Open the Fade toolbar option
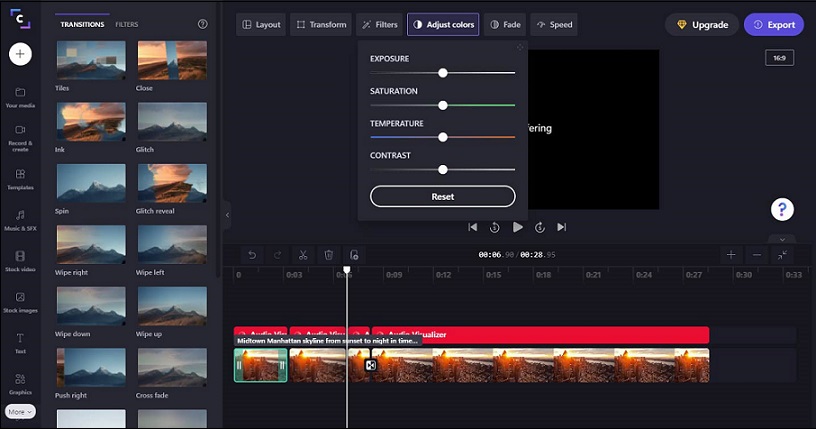Image resolution: width=816 pixels, height=429 pixels. (x=505, y=24)
